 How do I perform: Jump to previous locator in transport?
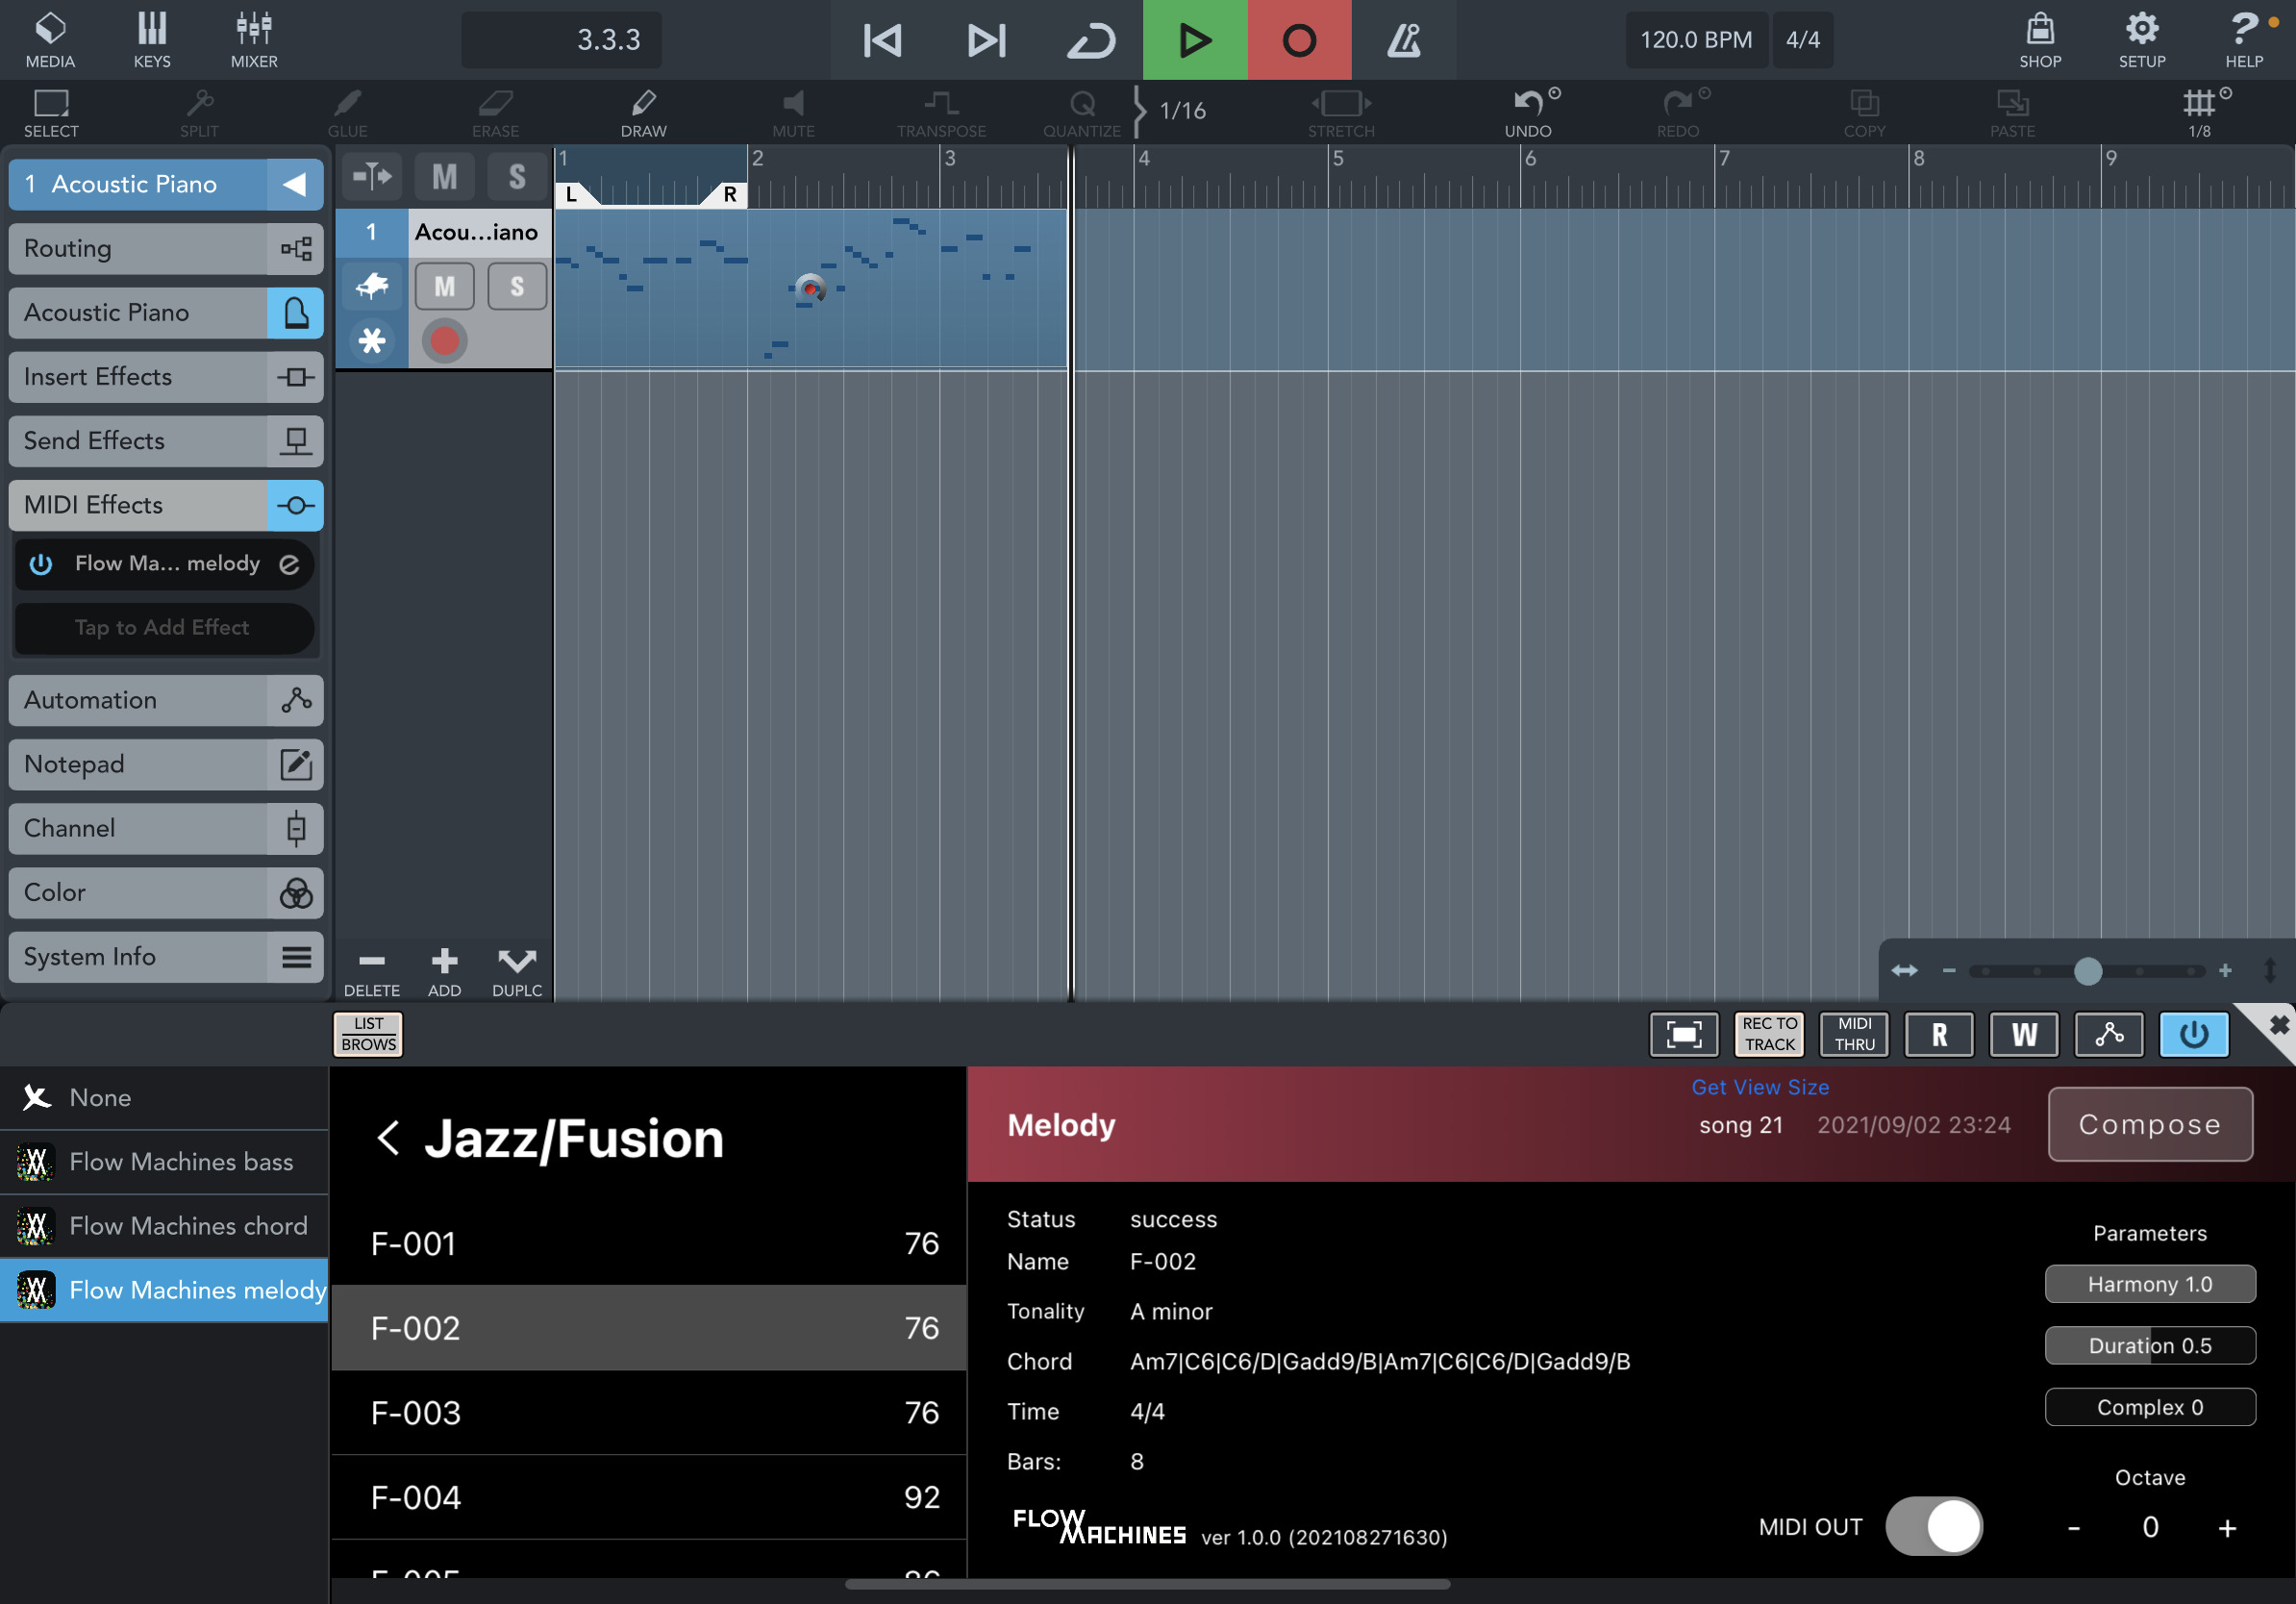point(882,40)
